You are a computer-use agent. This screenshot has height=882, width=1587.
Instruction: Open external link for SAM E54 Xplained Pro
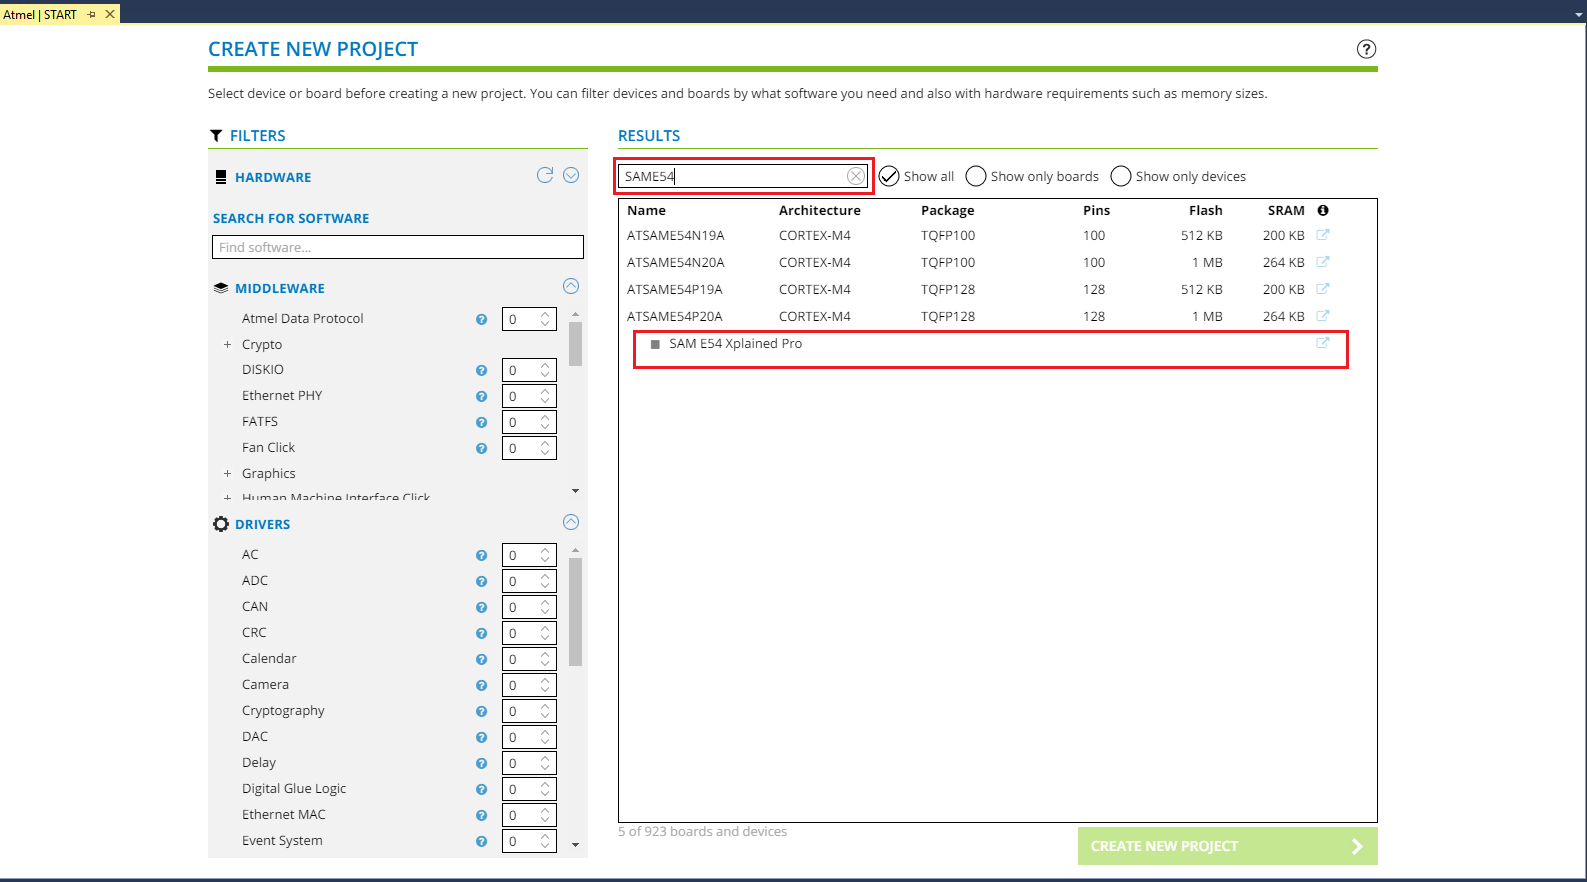(1322, 343)
